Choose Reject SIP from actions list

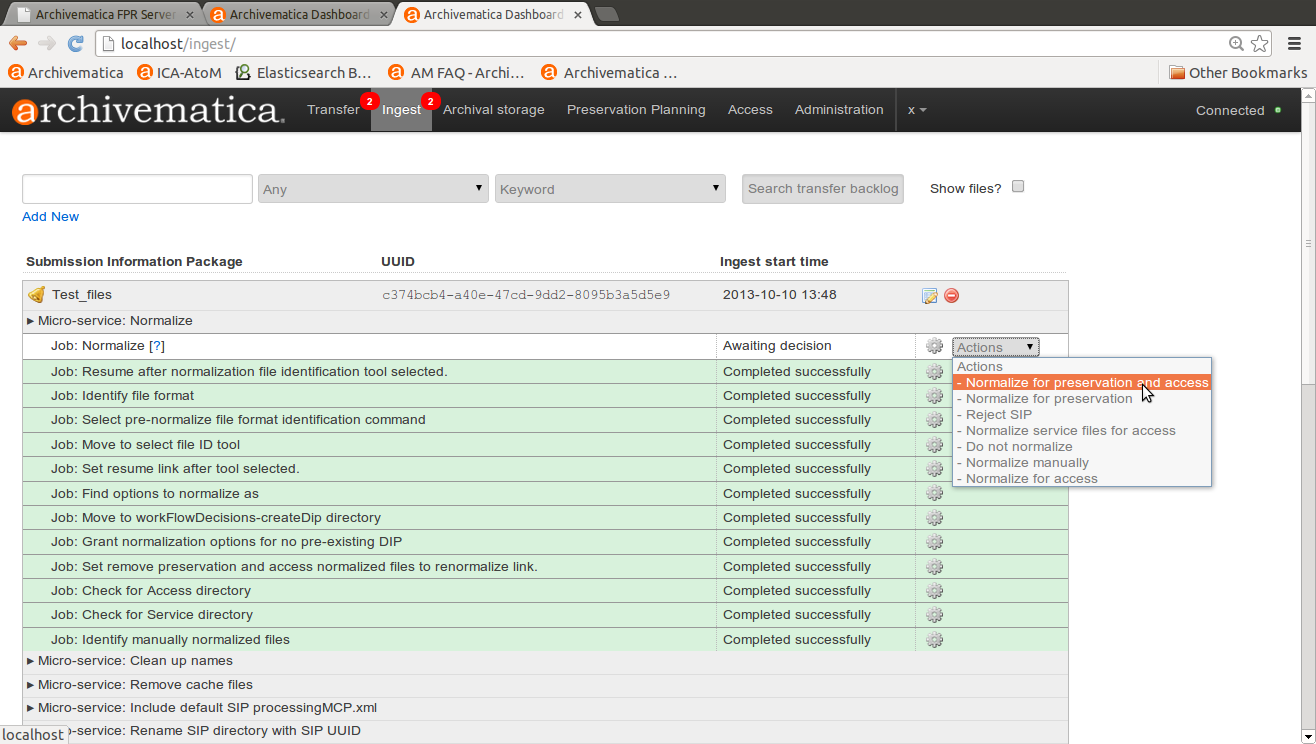click(x=998, y=415)
